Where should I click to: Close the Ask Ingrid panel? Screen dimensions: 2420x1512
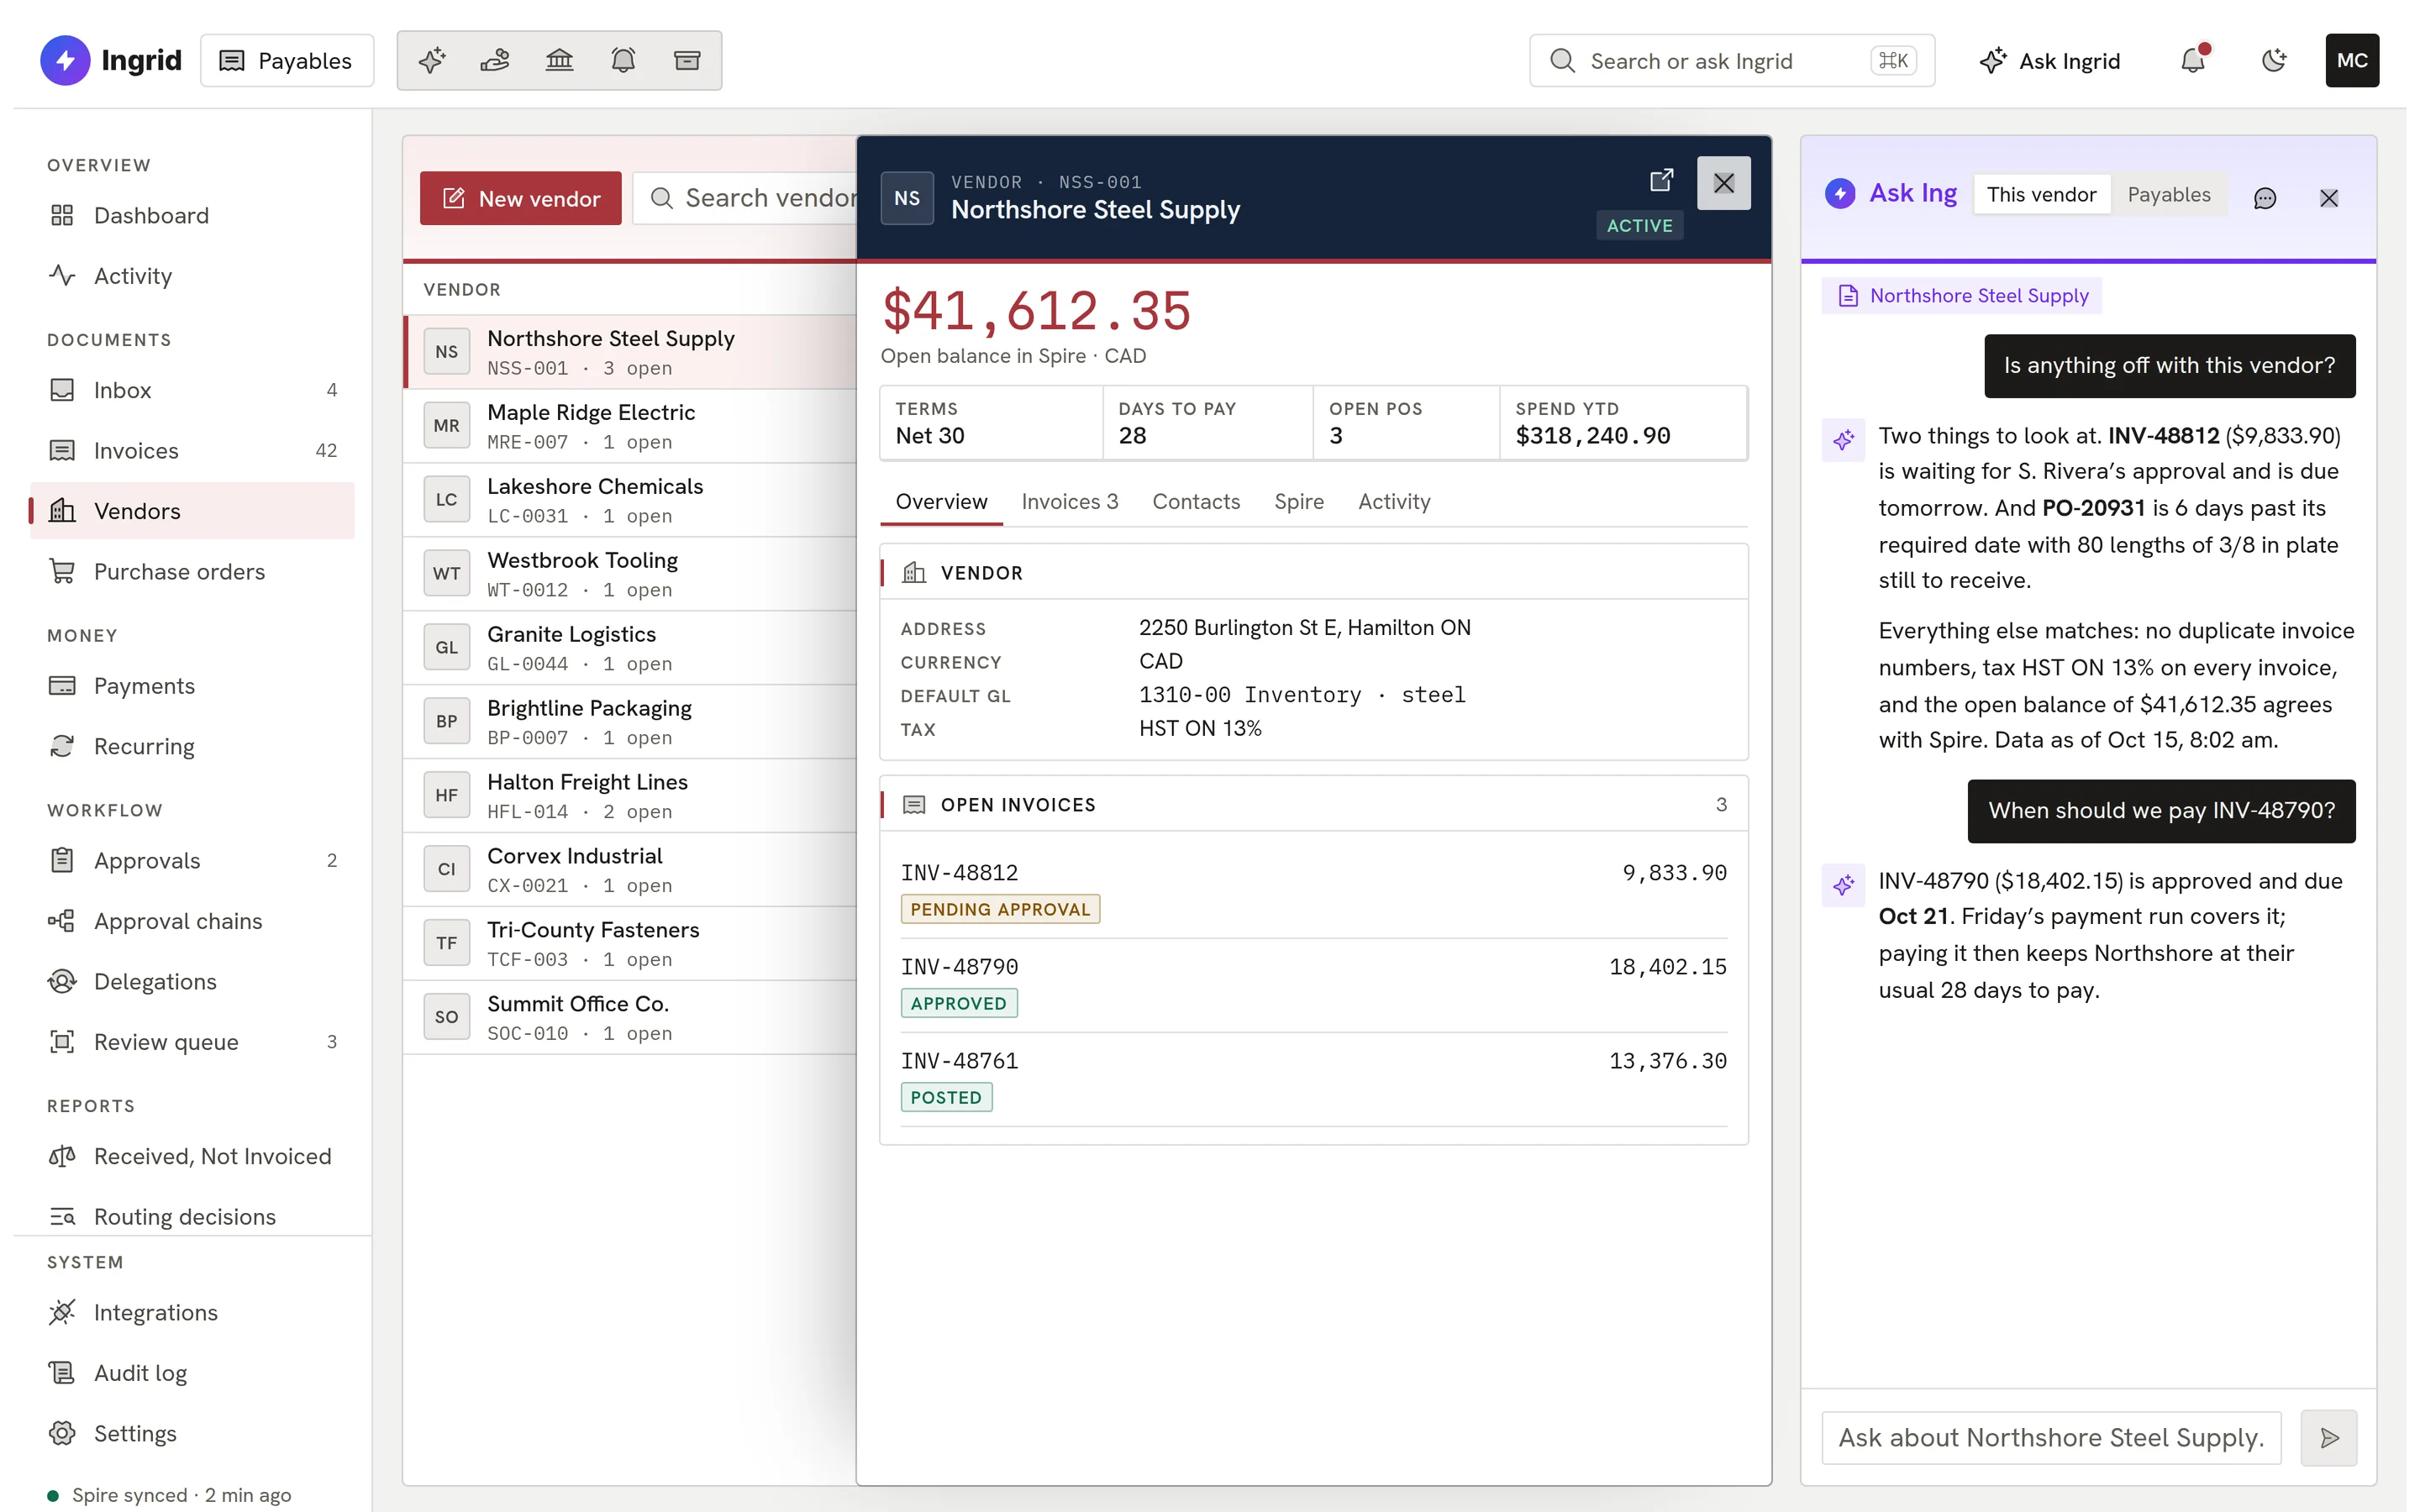pos(2329,198)
